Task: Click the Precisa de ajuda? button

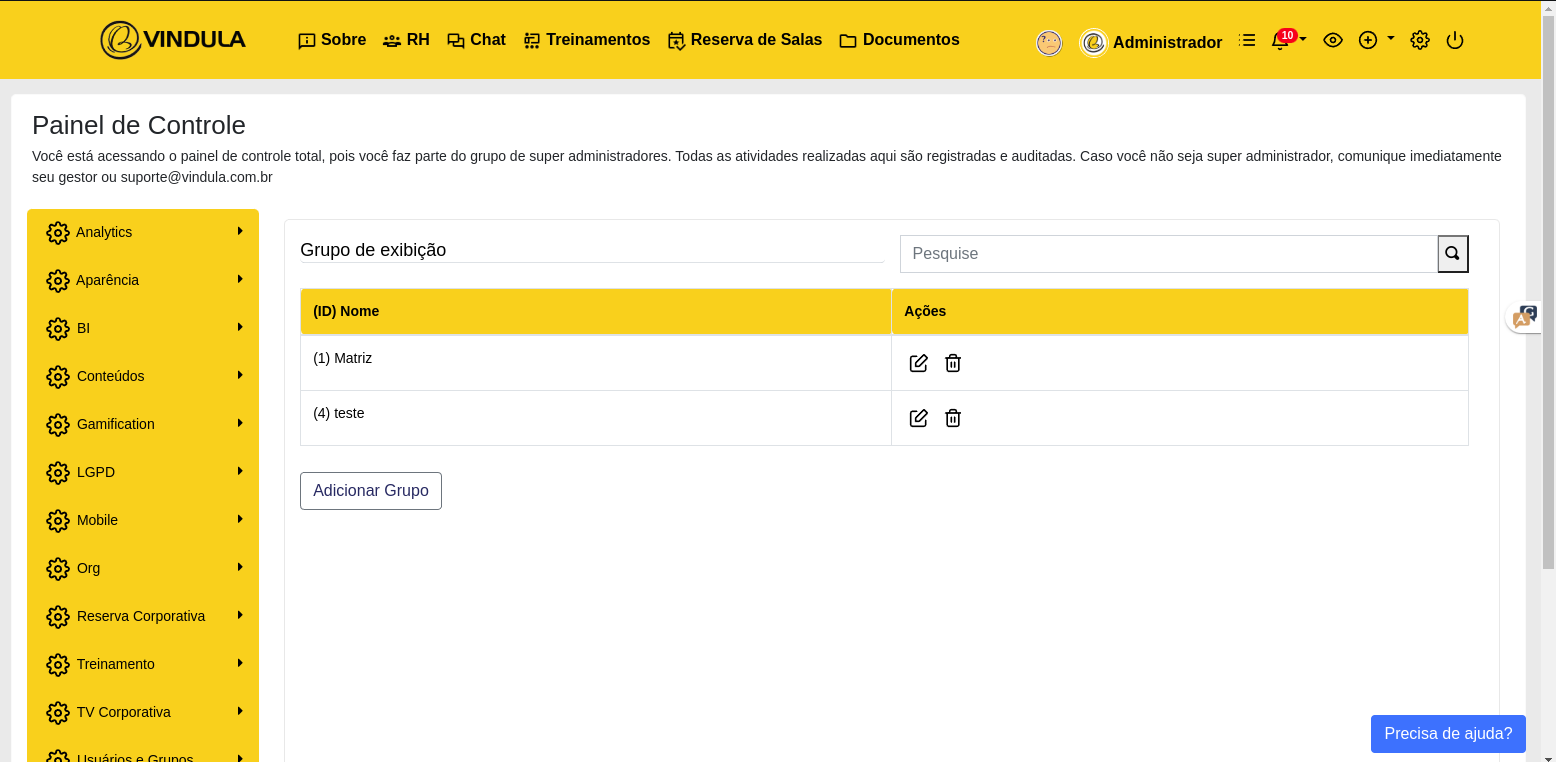Action: click(x=1447, y=733)
